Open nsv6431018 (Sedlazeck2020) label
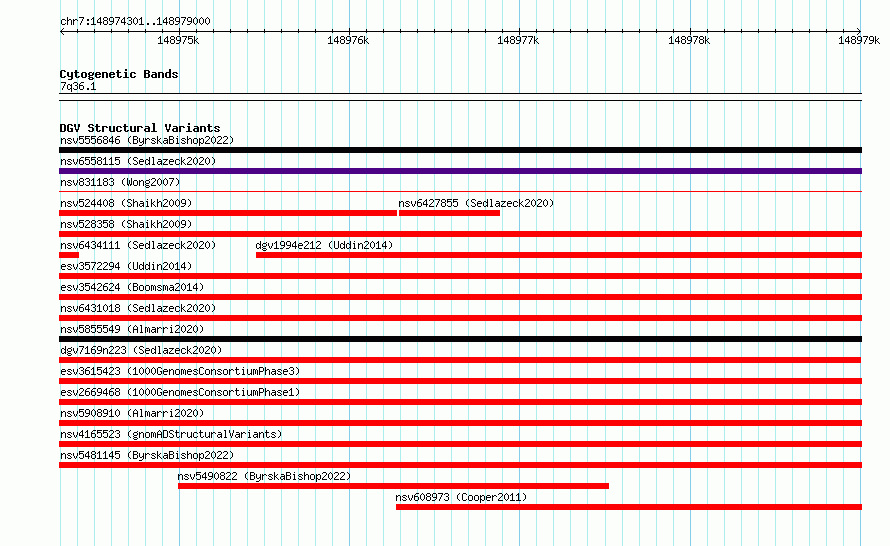The width and height of the screenshot is (890, 546). [x=138, y=308]
